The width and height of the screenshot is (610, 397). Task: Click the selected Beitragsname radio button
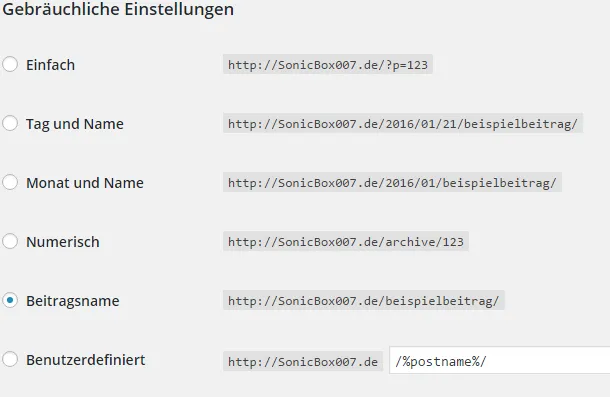pyautogui.click(x=10, y=300)
